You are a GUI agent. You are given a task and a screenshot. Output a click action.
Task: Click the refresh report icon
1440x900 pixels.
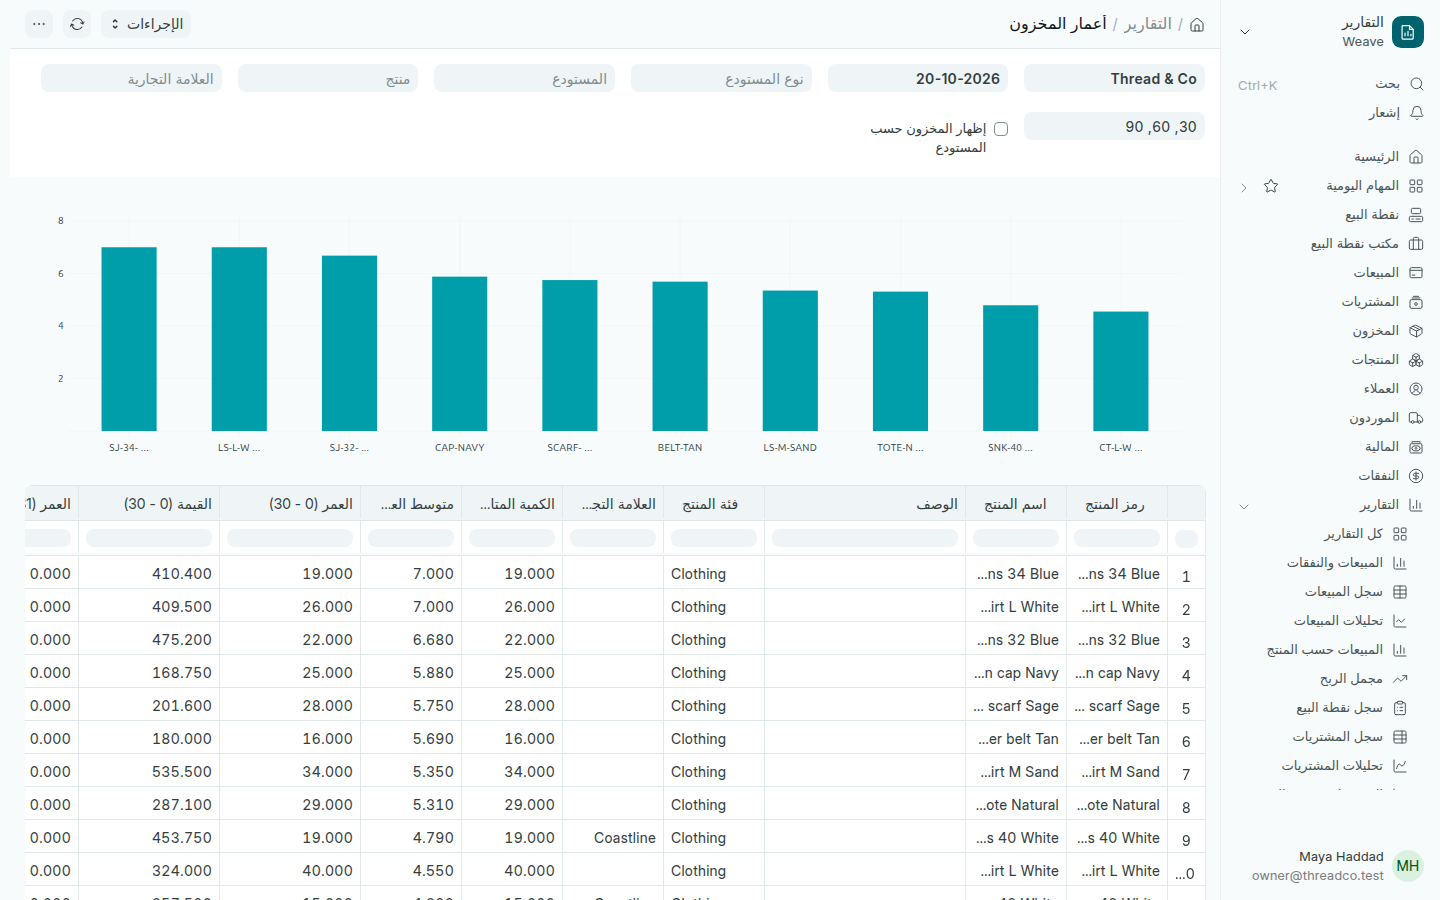[77, 24]
